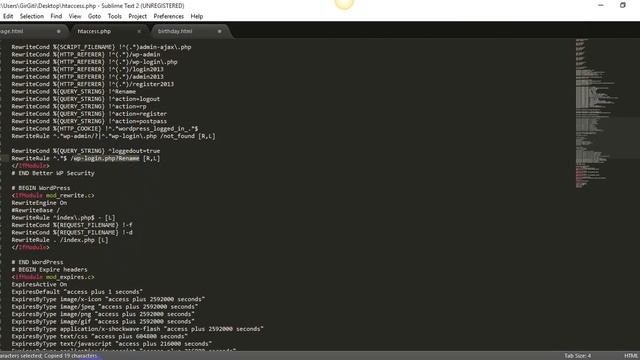Open the Edit menu
This screenshot has height=360, width=640.
click(8, 16)
